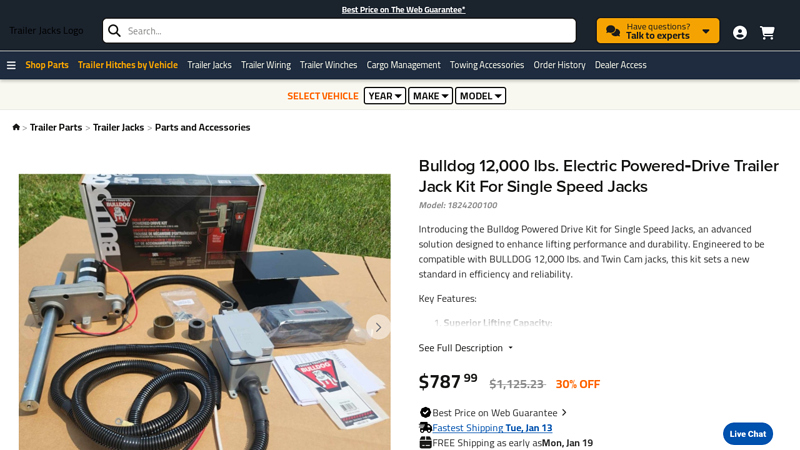Open the Live Chat button

coord(747,434)
